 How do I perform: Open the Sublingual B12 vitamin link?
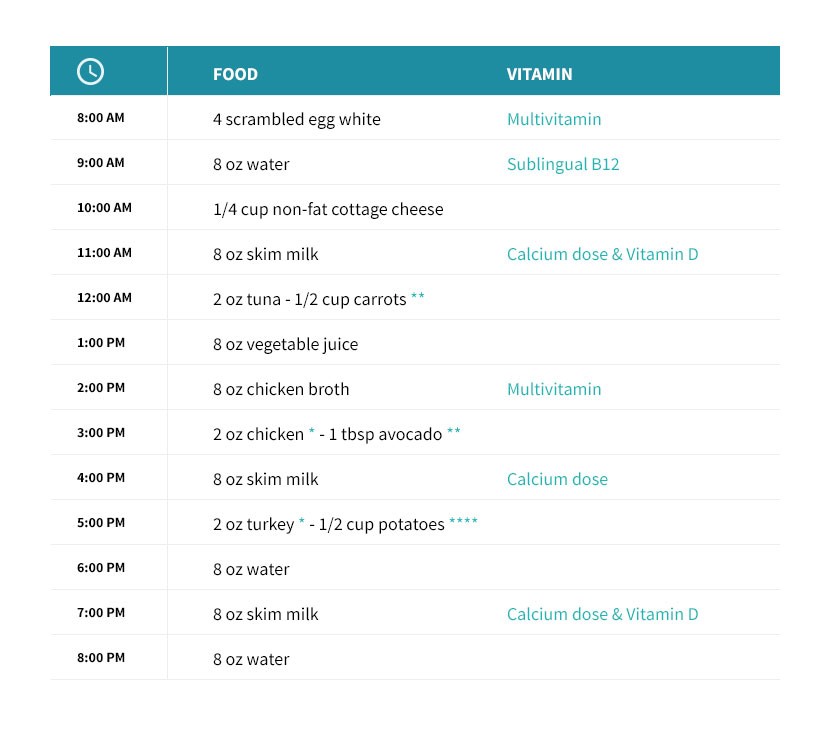tap(563, 164)
